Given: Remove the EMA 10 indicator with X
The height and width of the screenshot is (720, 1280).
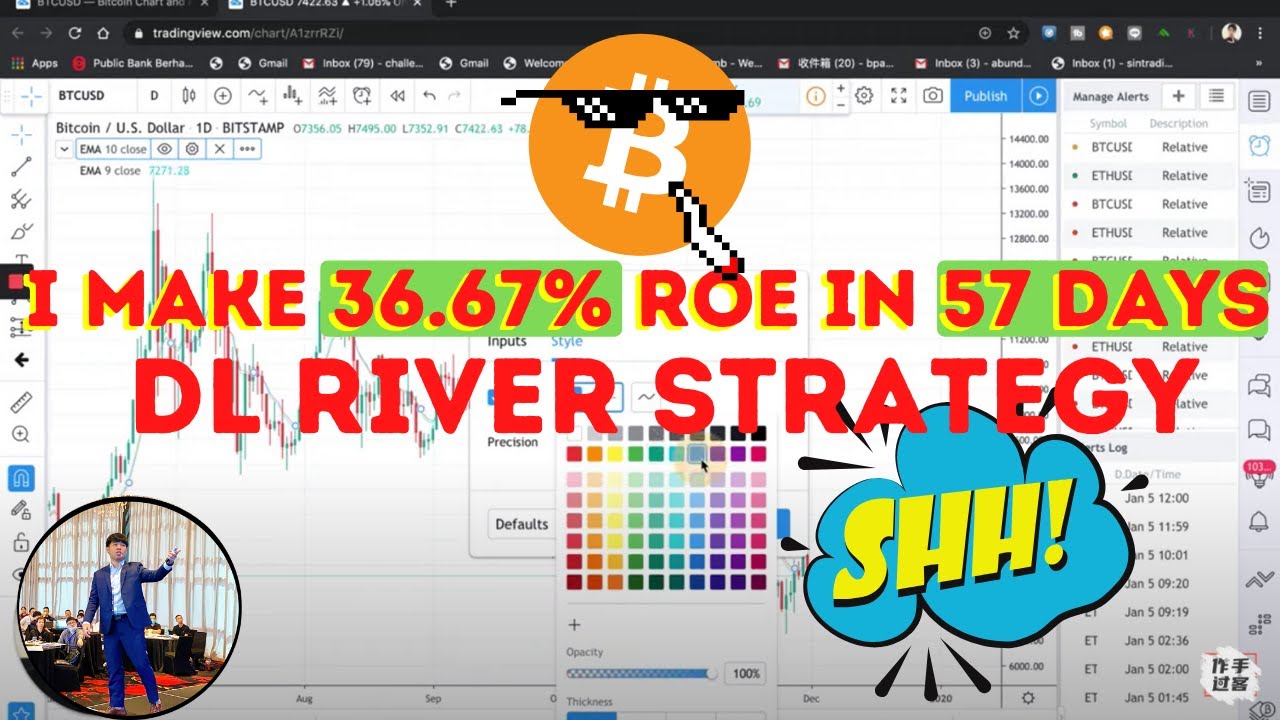Looking at the screenshot, I should click(219, 149).
